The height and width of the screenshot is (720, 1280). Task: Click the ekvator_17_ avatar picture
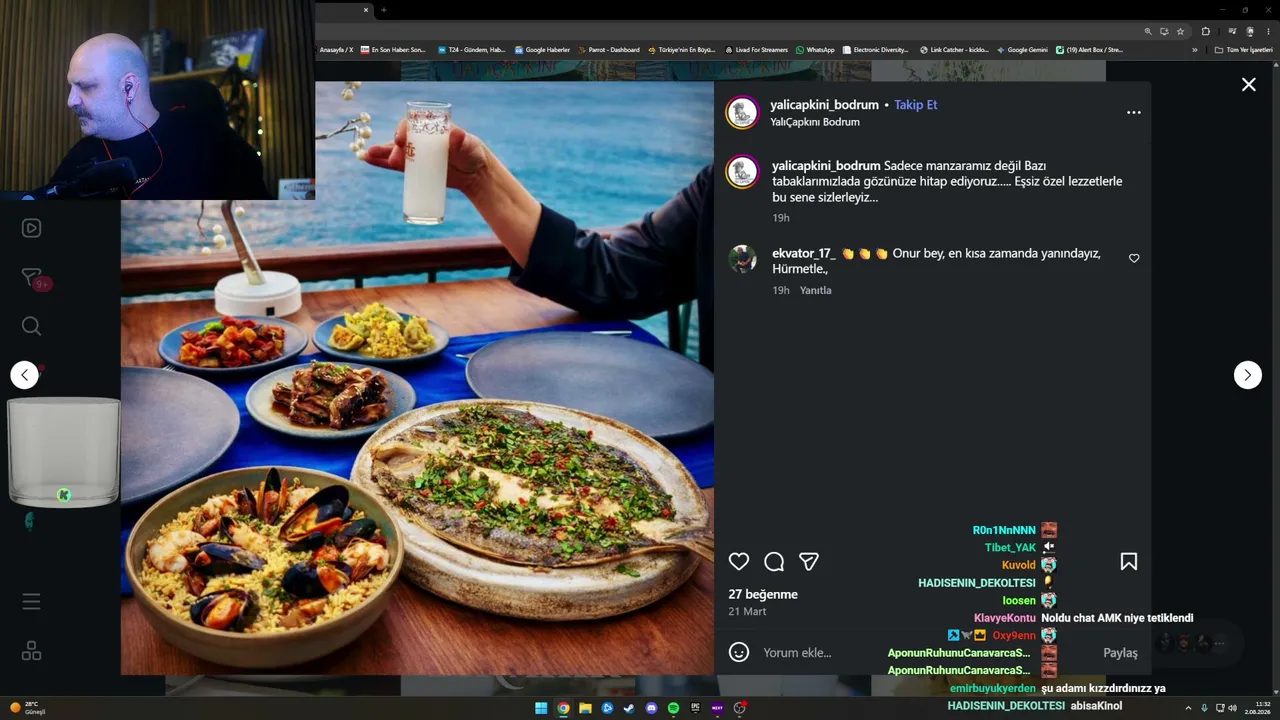[x=742, y=259]
